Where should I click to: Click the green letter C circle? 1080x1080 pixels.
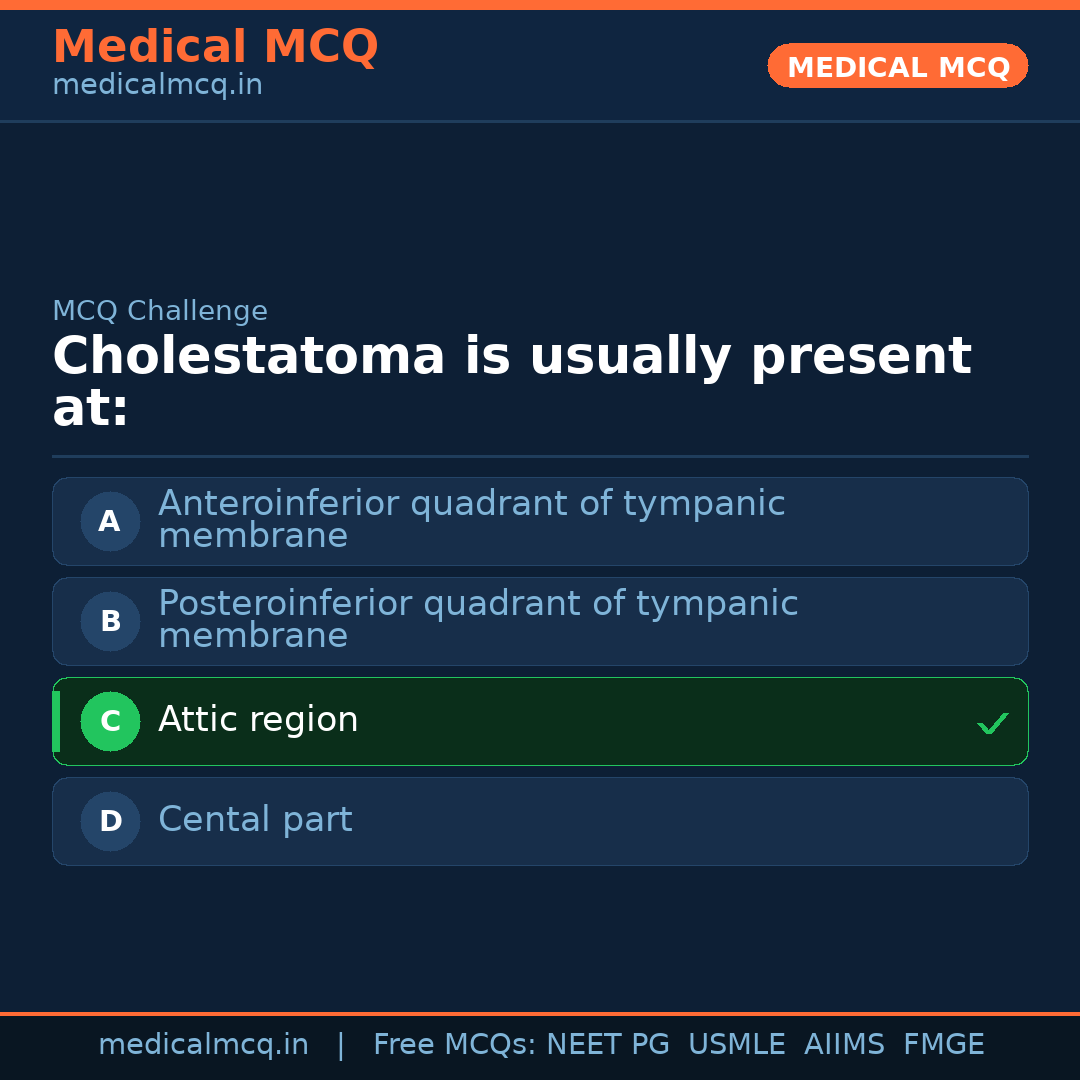pyautogui.click(x=110, y=721)
